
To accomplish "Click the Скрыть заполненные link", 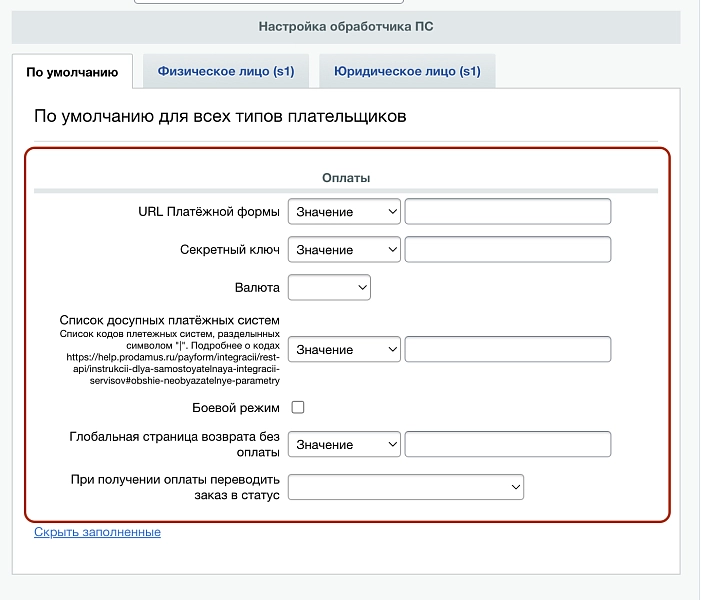I will (97, 532).
